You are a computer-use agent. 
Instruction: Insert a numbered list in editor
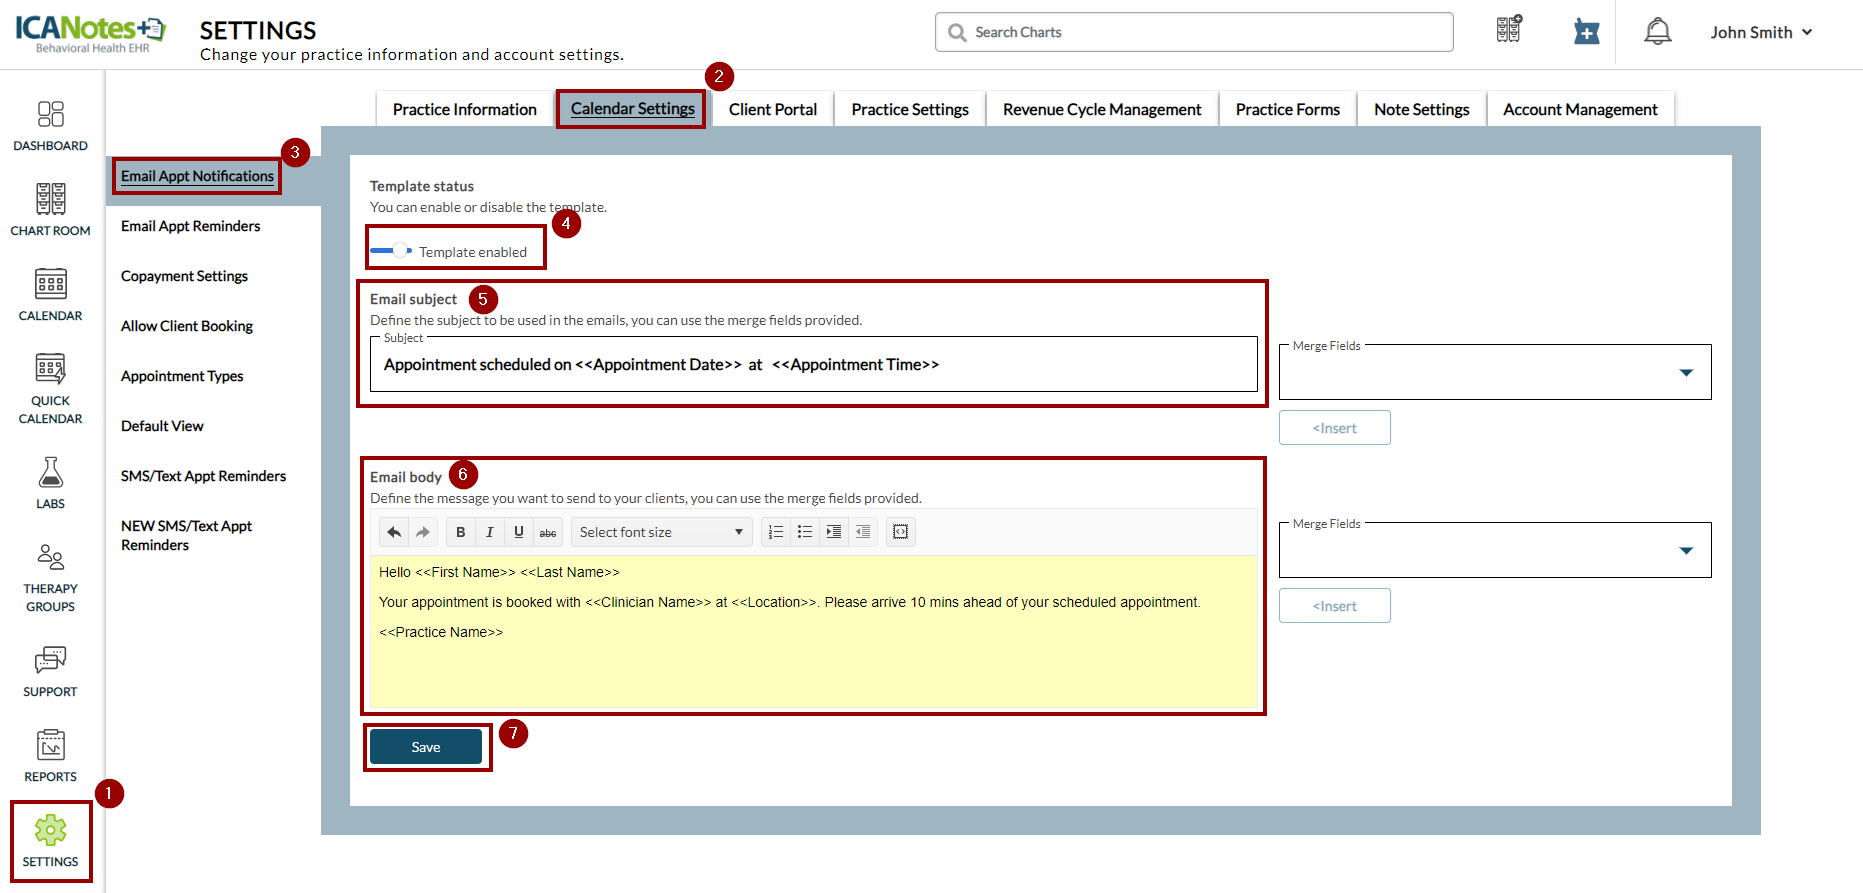tap(775, 532)
